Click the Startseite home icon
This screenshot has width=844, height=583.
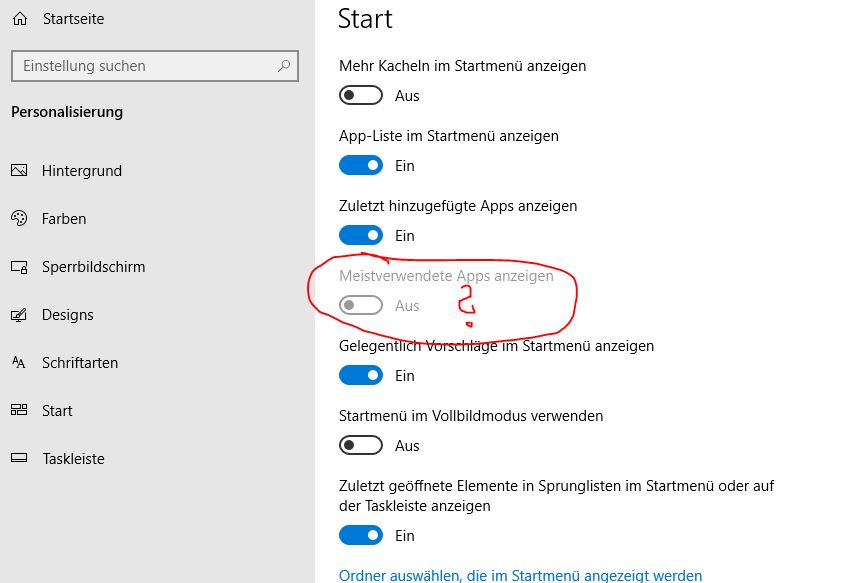(x=20, y=19)
